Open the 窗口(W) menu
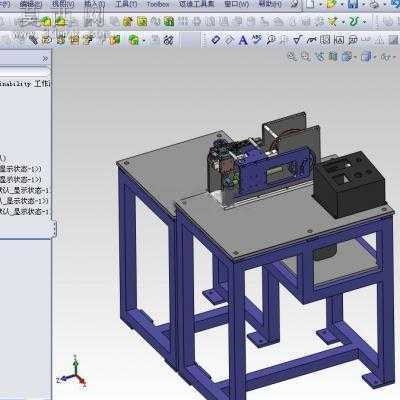Viewport: 400px width, 400px height. [236, 4]
